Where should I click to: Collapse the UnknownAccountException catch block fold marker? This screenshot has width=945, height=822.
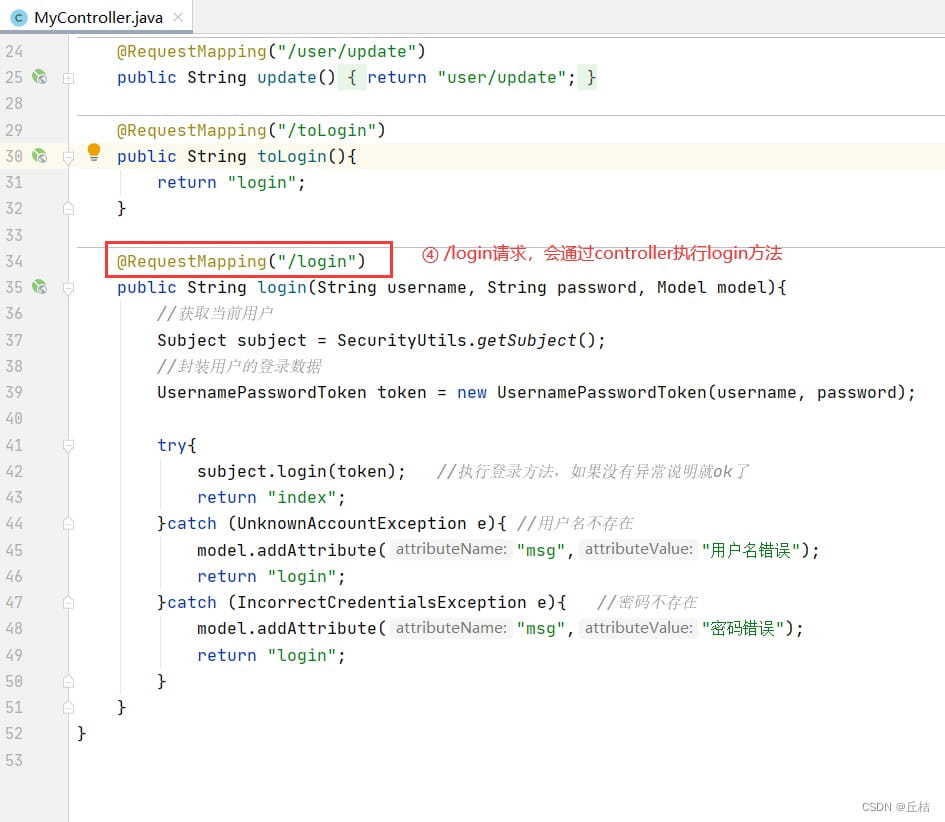point(68,523)
